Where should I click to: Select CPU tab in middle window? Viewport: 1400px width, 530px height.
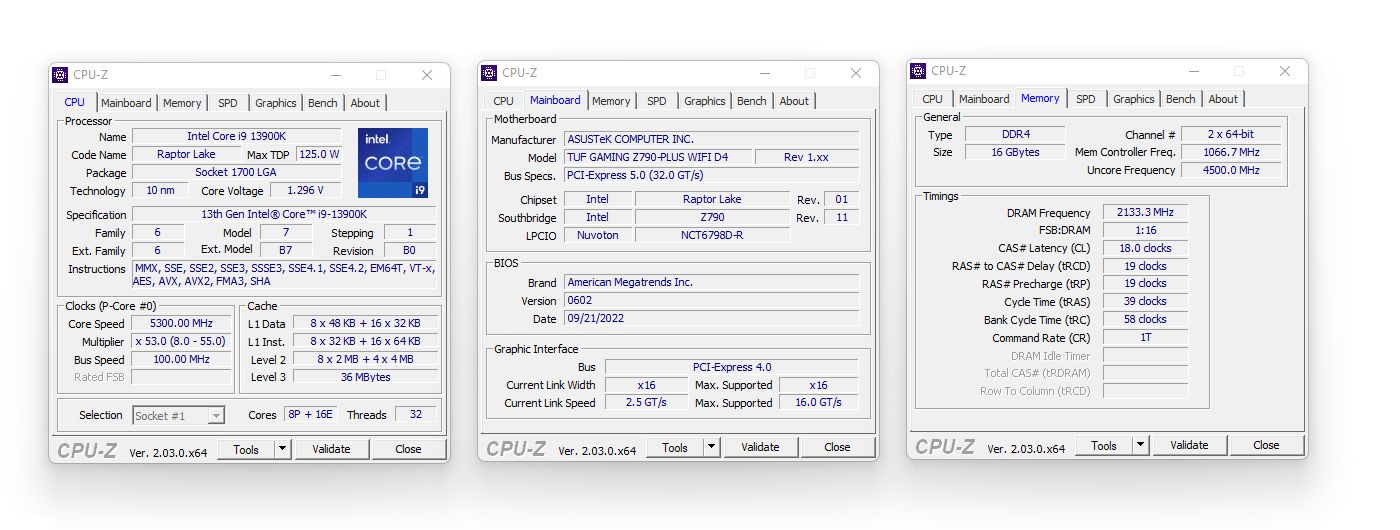(x=504, y=101)
